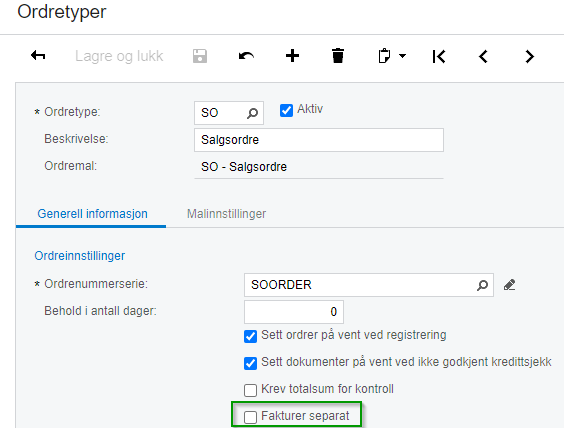The image size is (564, 428).
Task: Click the Ordretyper page title
Action: 62,12
